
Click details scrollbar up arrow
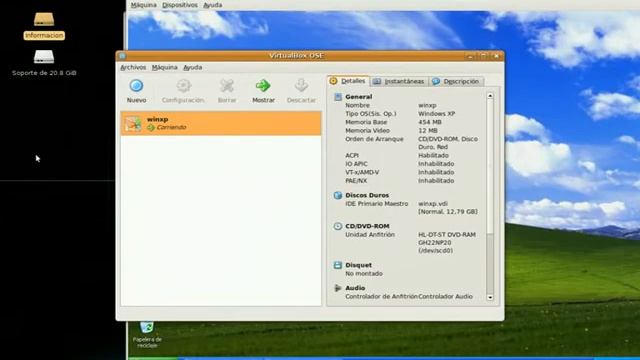490,96
